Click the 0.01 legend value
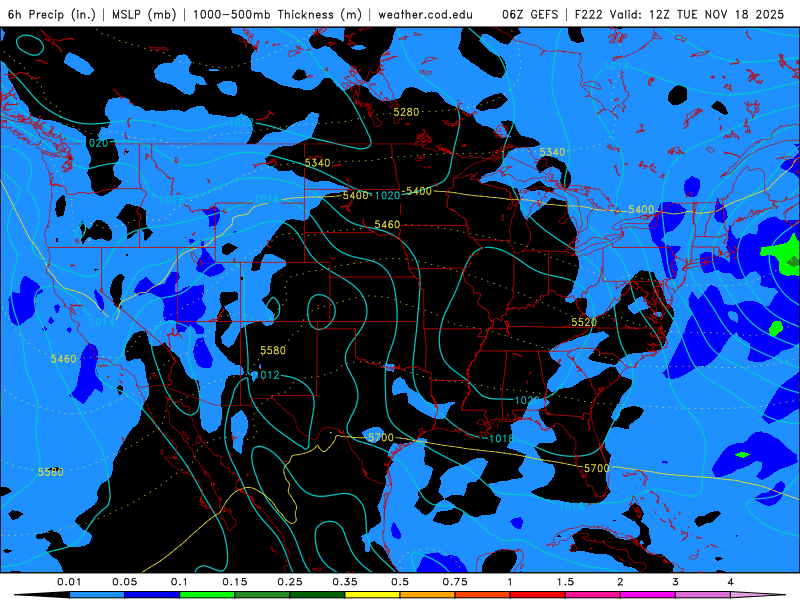The width and height of the screenshot is (800, 600). click(69, 582)
